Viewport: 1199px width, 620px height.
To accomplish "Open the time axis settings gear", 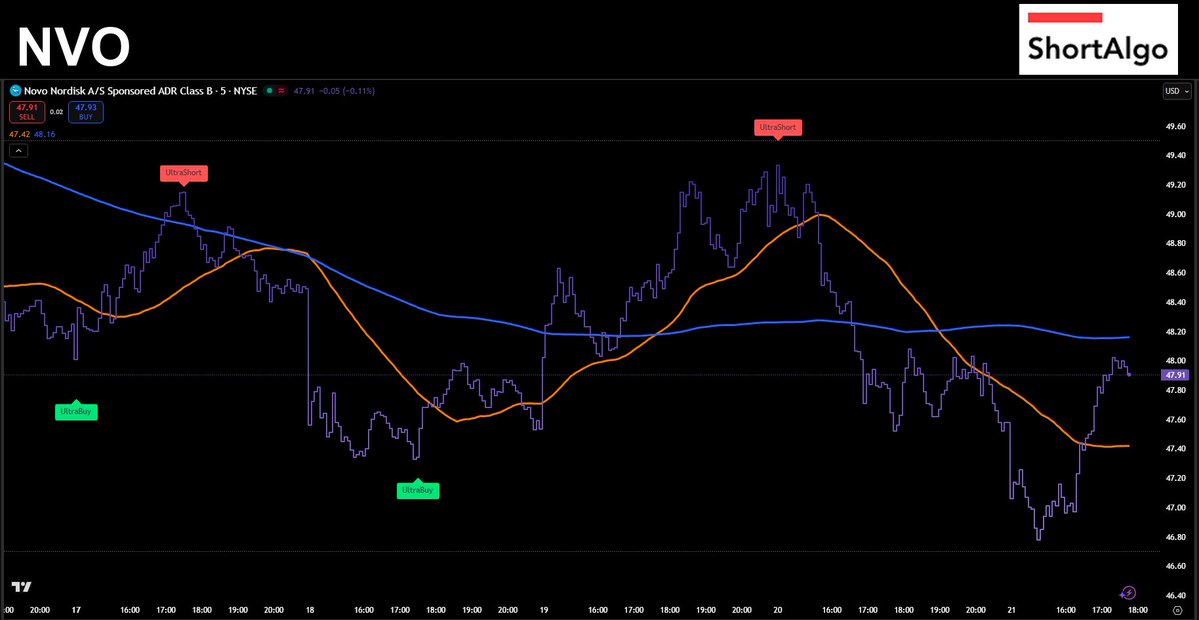I will 1178,611.
